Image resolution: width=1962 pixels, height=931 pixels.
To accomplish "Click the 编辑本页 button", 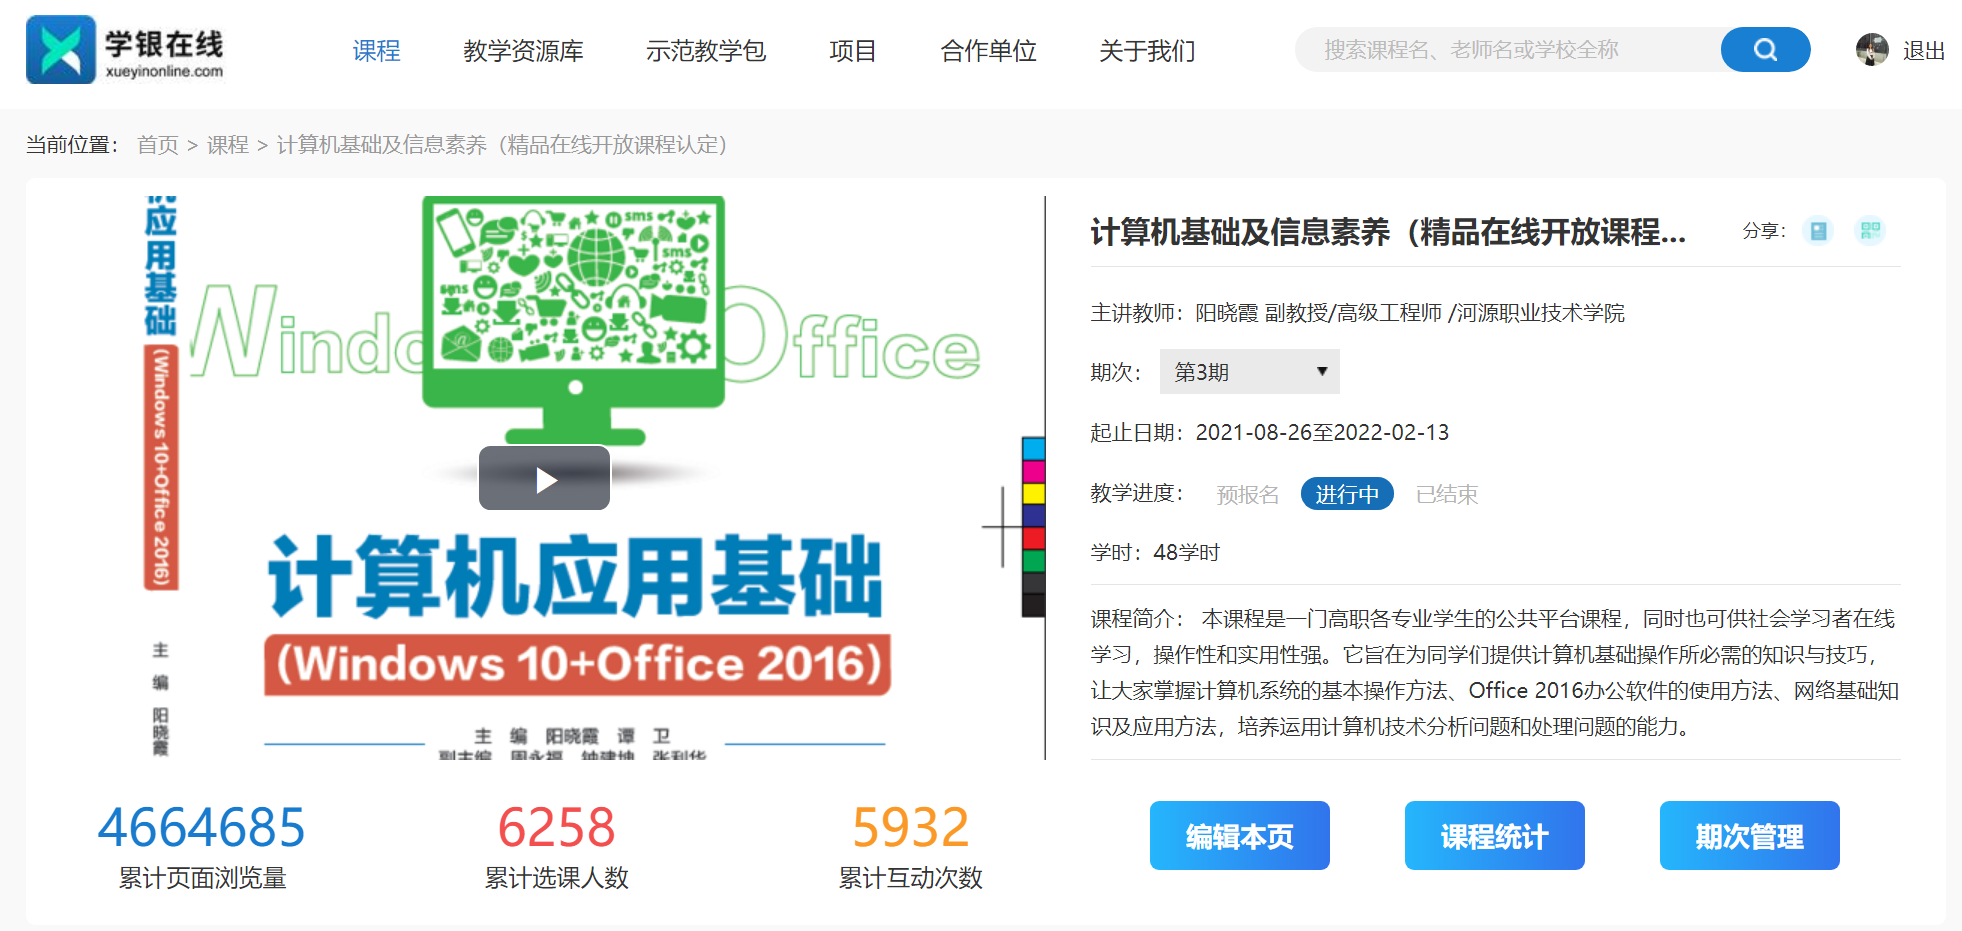I will [1240, 835].
